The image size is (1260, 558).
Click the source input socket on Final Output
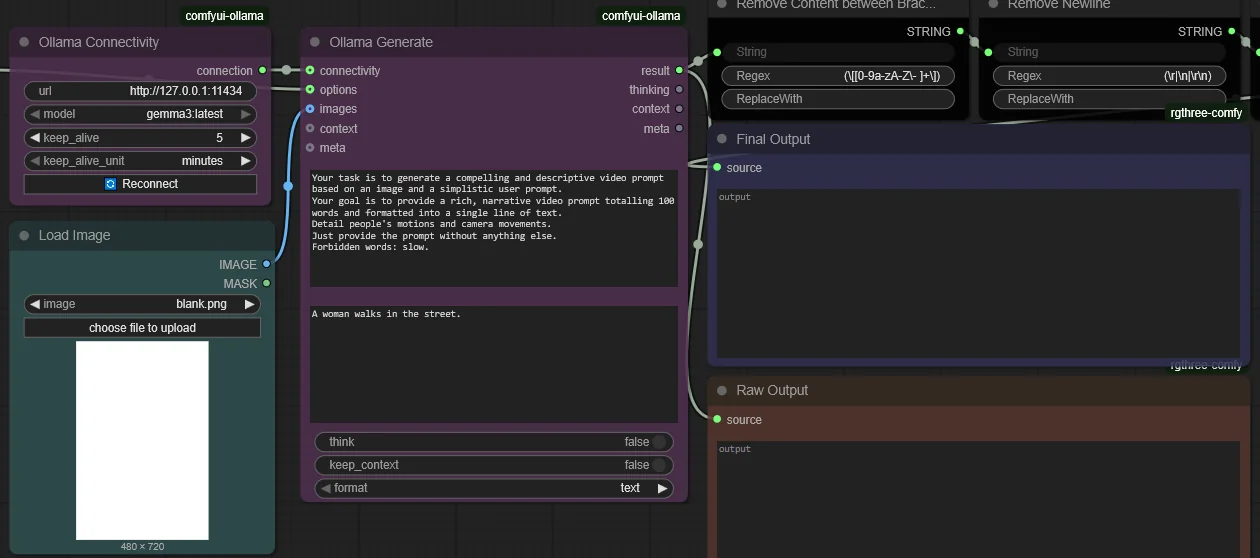[717, 167]
